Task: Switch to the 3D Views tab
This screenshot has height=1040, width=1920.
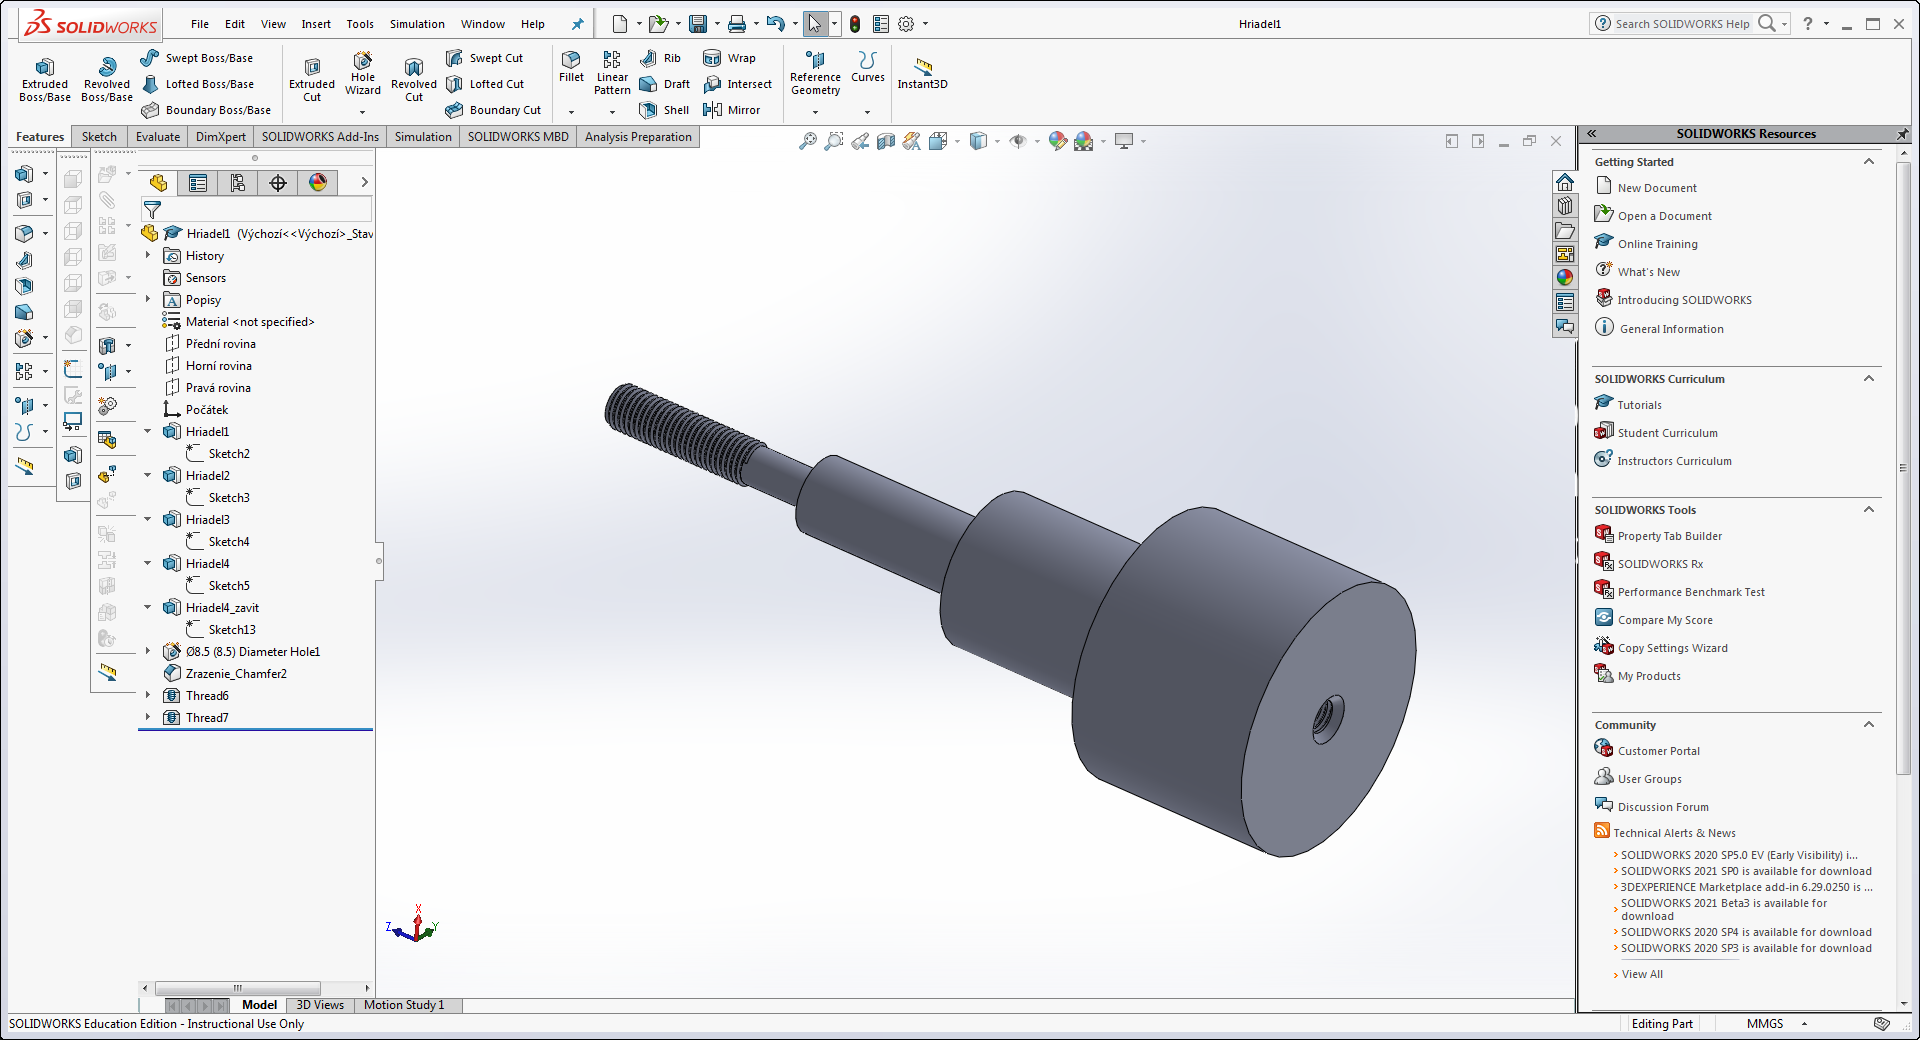Action: click(320, 1005)
